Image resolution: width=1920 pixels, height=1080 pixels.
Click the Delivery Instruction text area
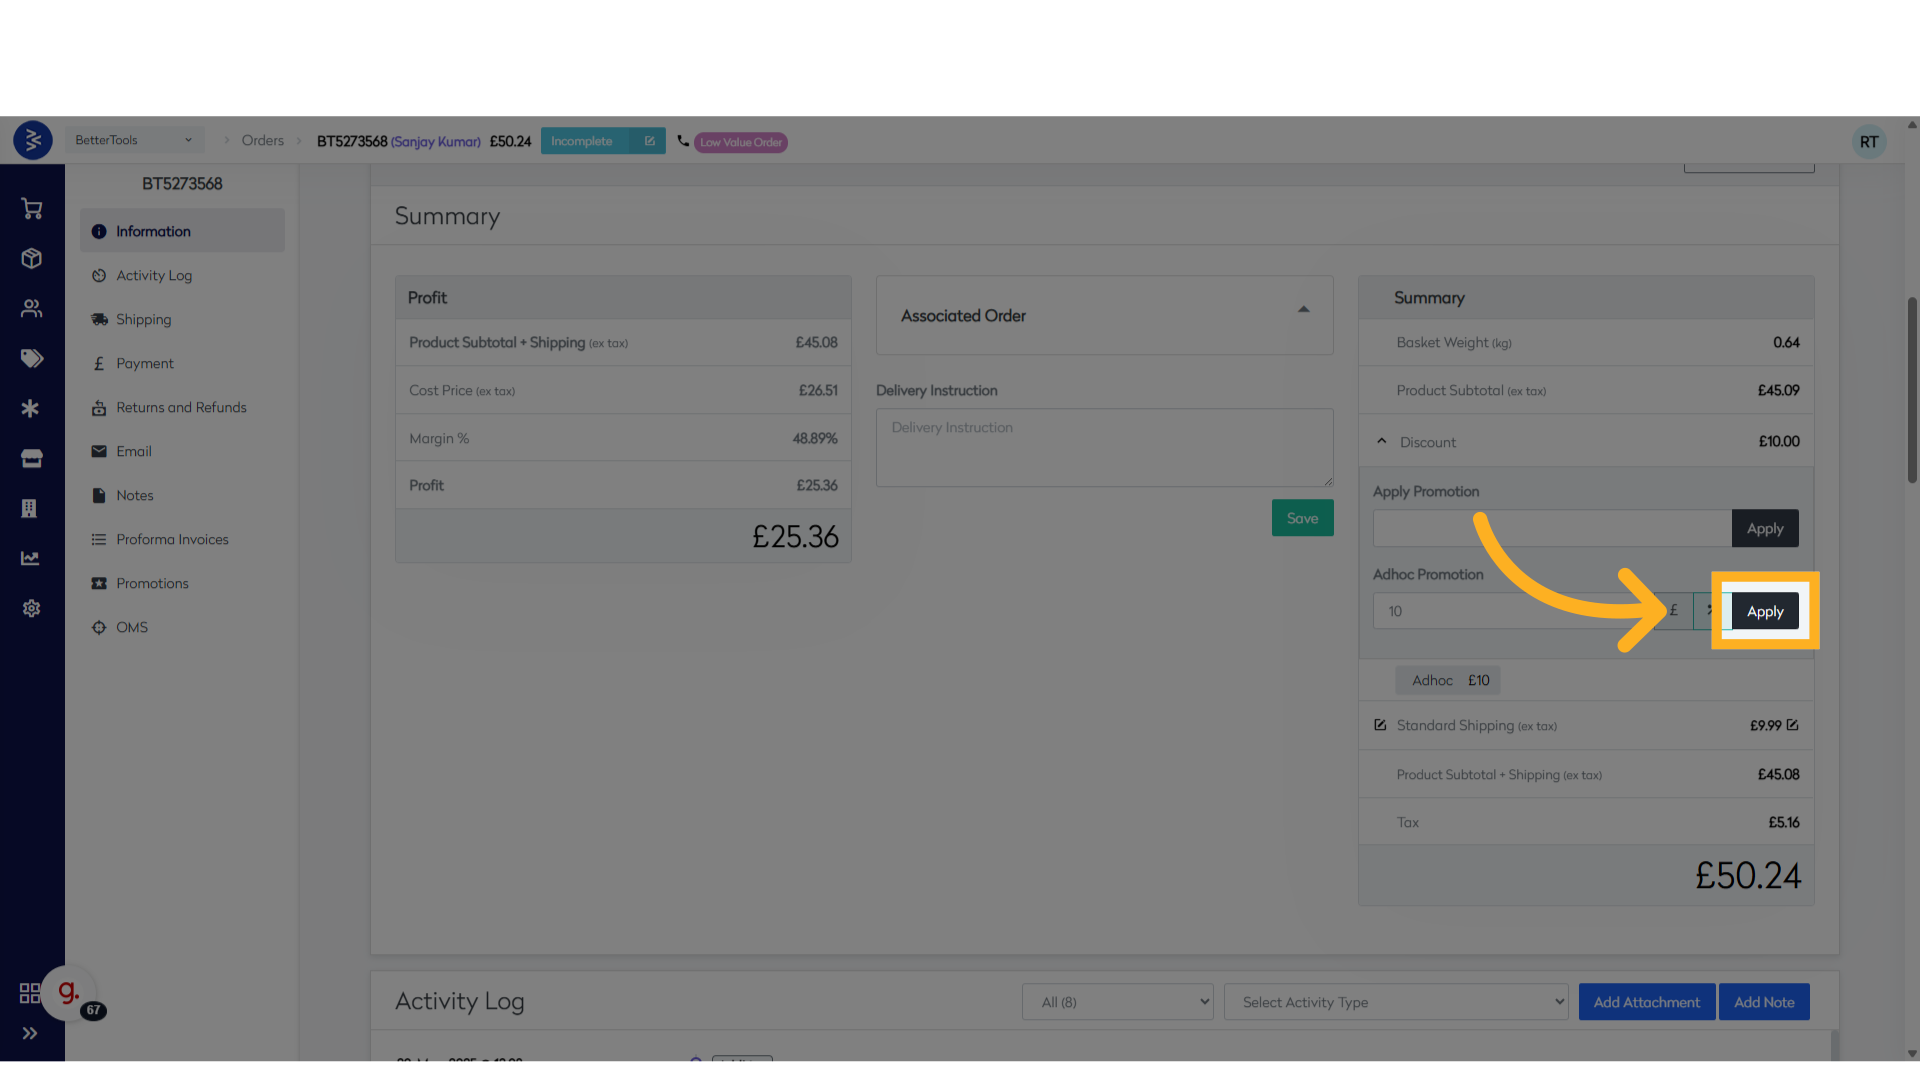coord(1104,448)
